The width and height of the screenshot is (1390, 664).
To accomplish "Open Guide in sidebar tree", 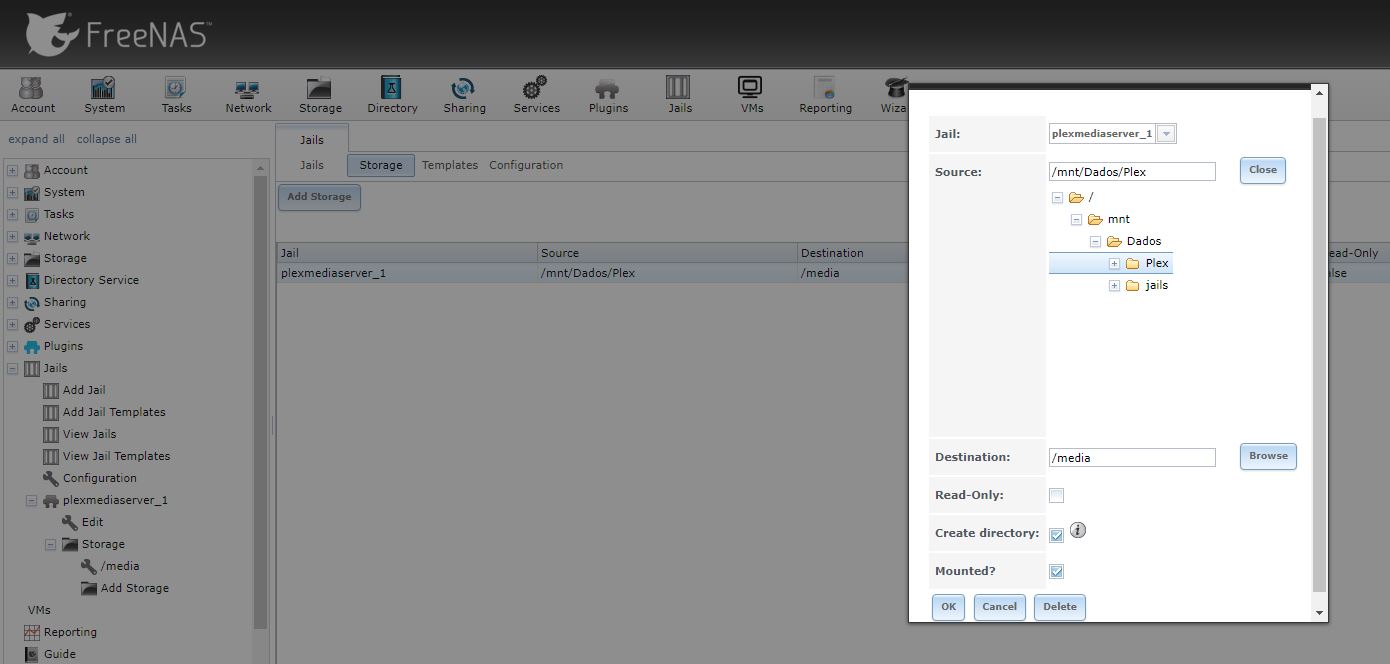I will click(59, 654).
